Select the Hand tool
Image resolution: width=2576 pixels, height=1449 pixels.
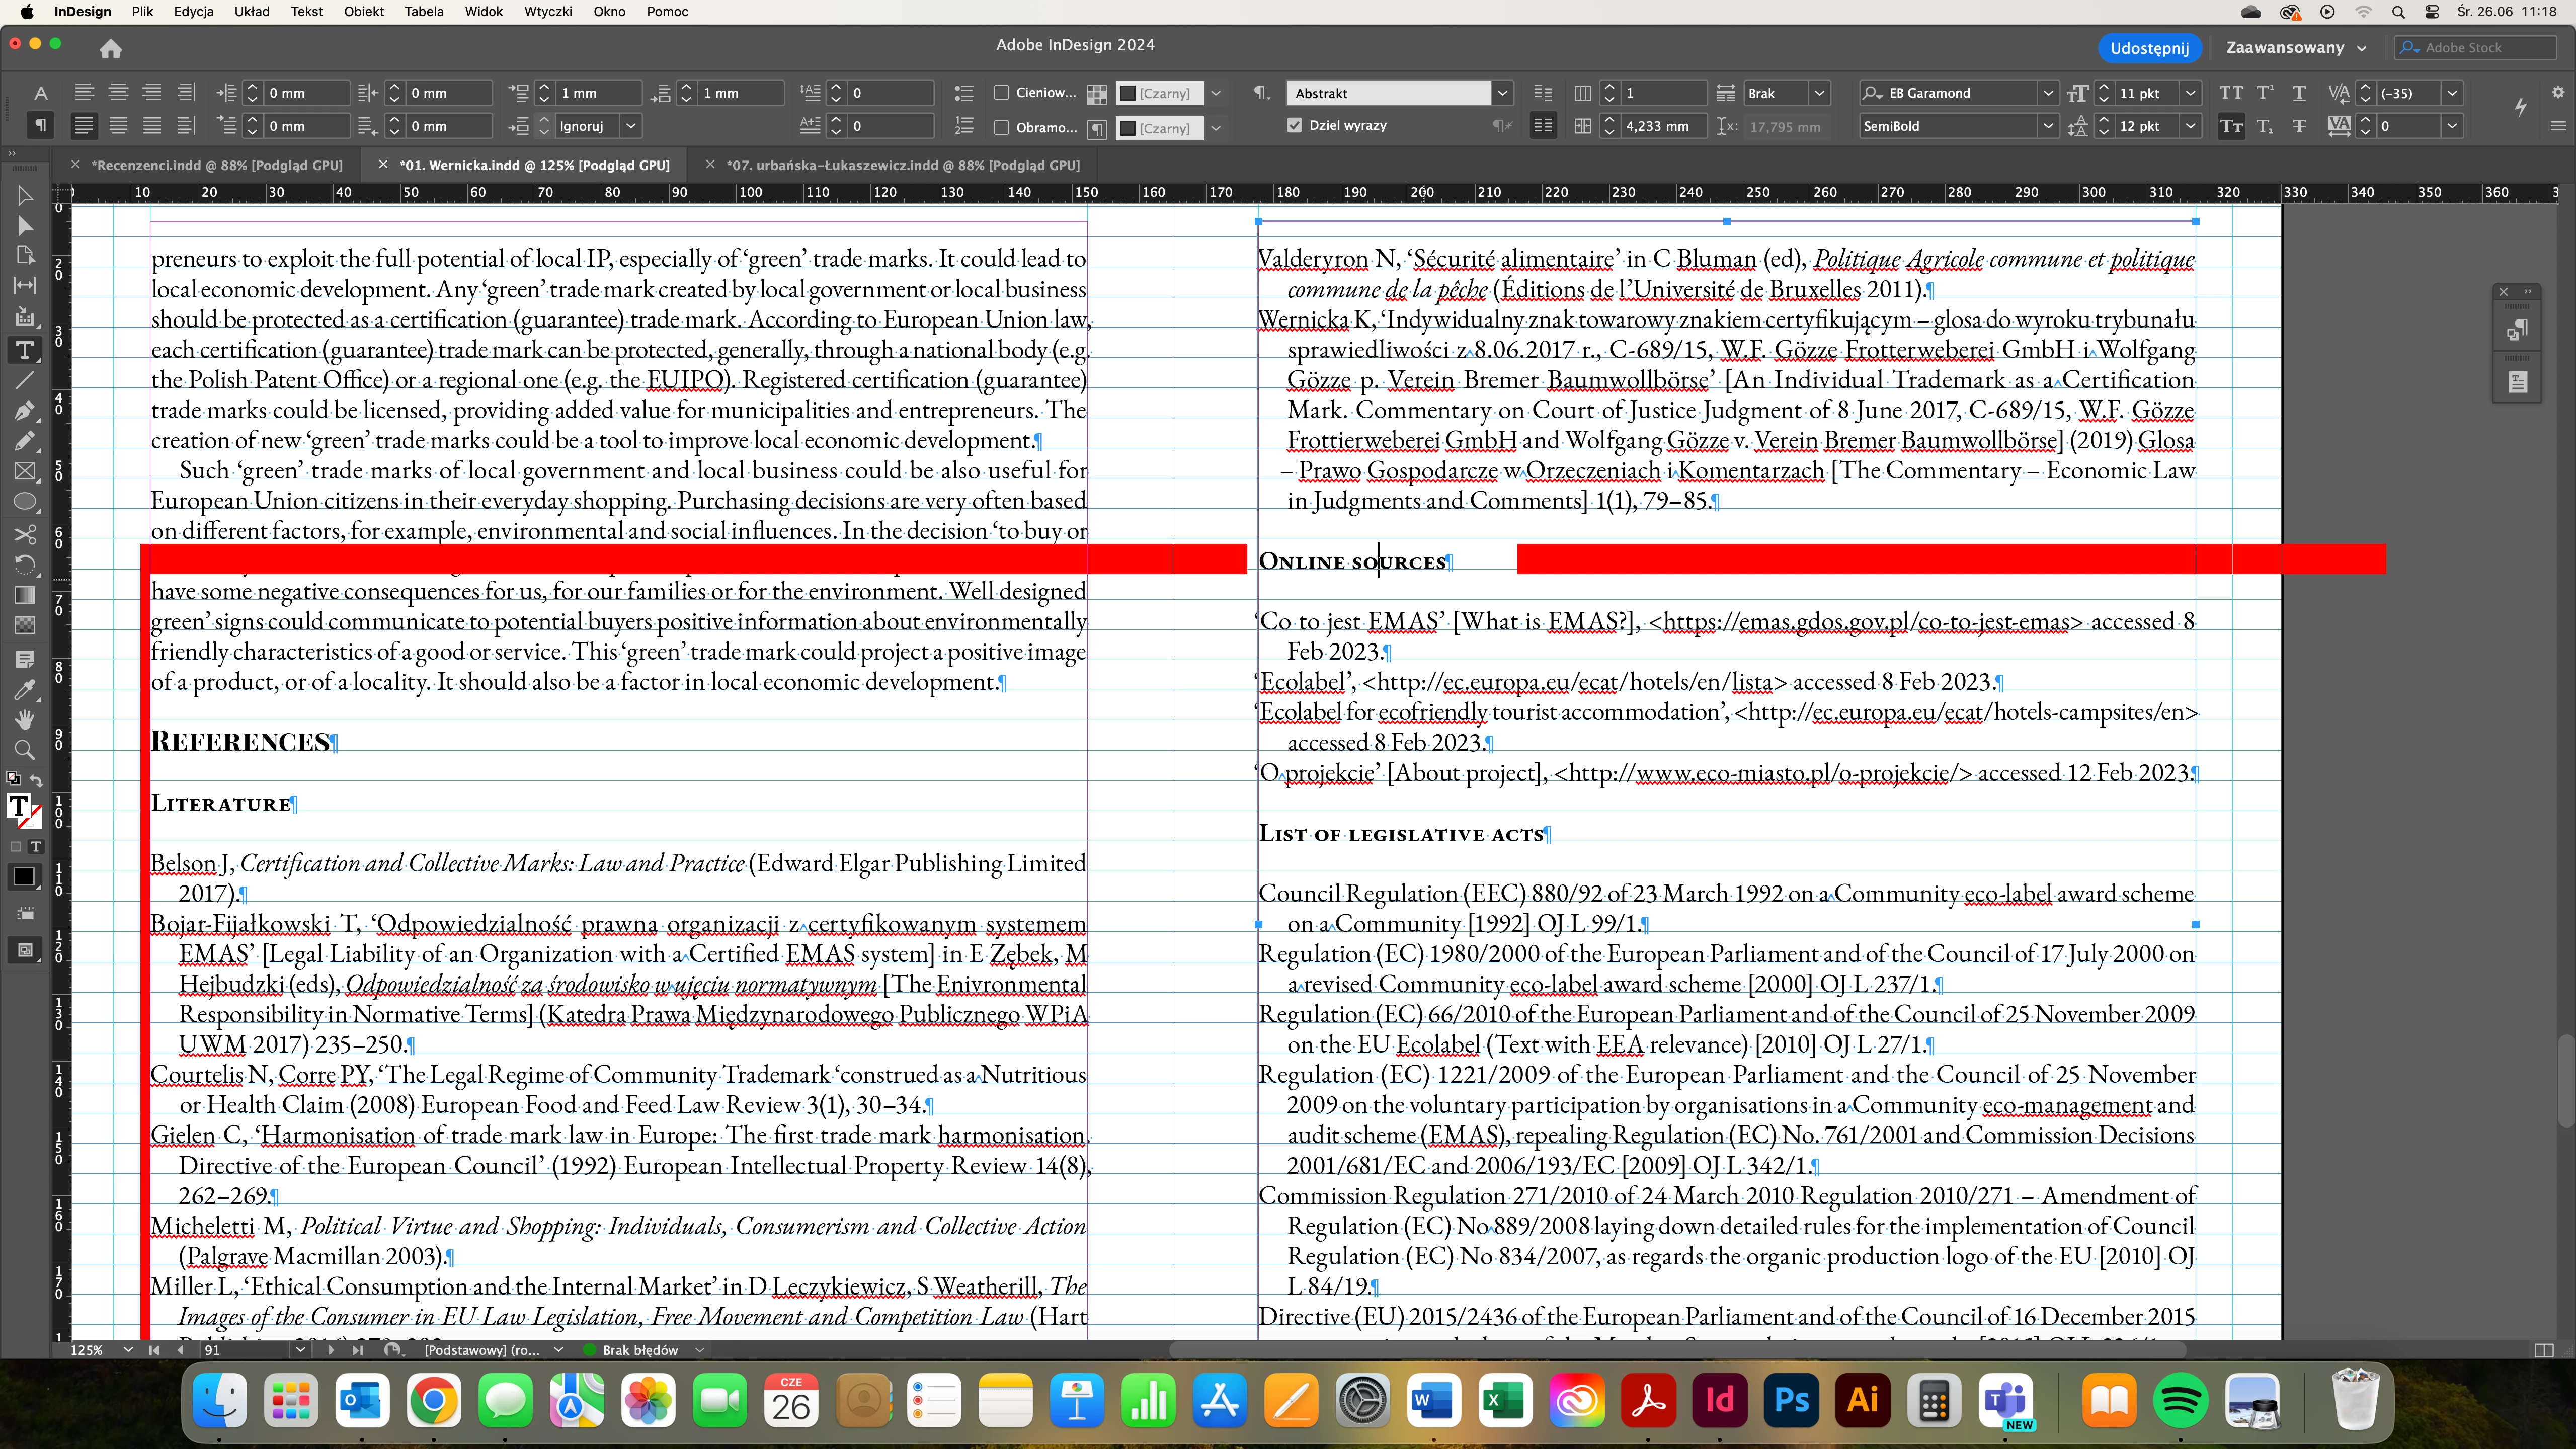pos(25,719)
